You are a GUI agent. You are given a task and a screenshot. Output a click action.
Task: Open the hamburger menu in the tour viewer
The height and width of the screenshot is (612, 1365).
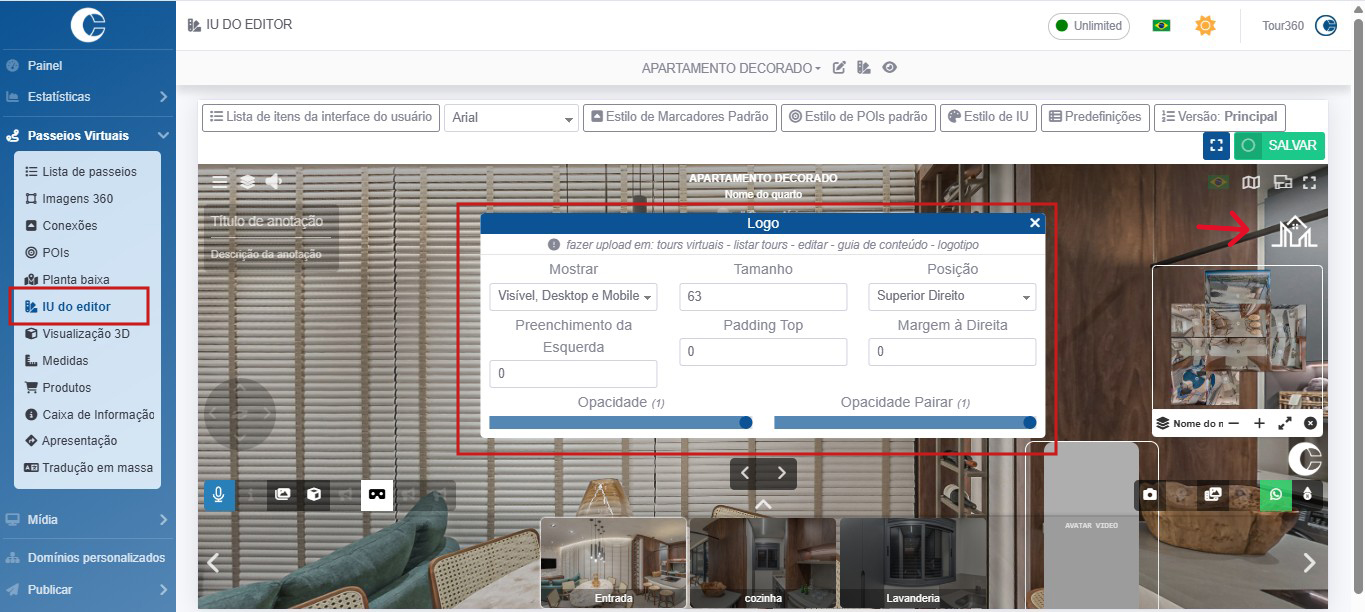[220, 181]
